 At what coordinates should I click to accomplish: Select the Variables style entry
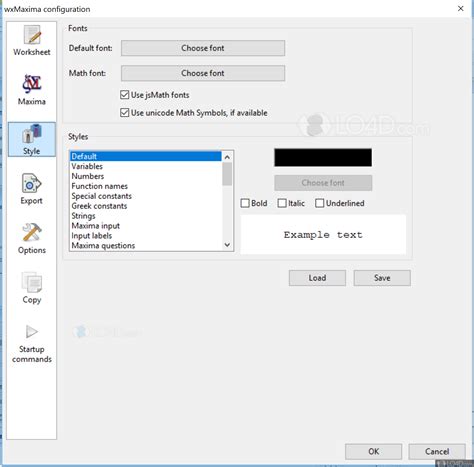coord(146,166)
